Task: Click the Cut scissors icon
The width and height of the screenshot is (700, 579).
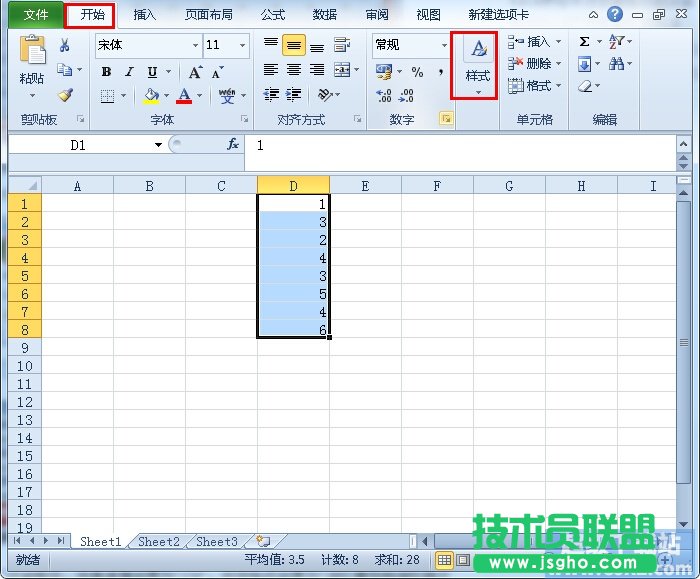Action: (64, 45)
